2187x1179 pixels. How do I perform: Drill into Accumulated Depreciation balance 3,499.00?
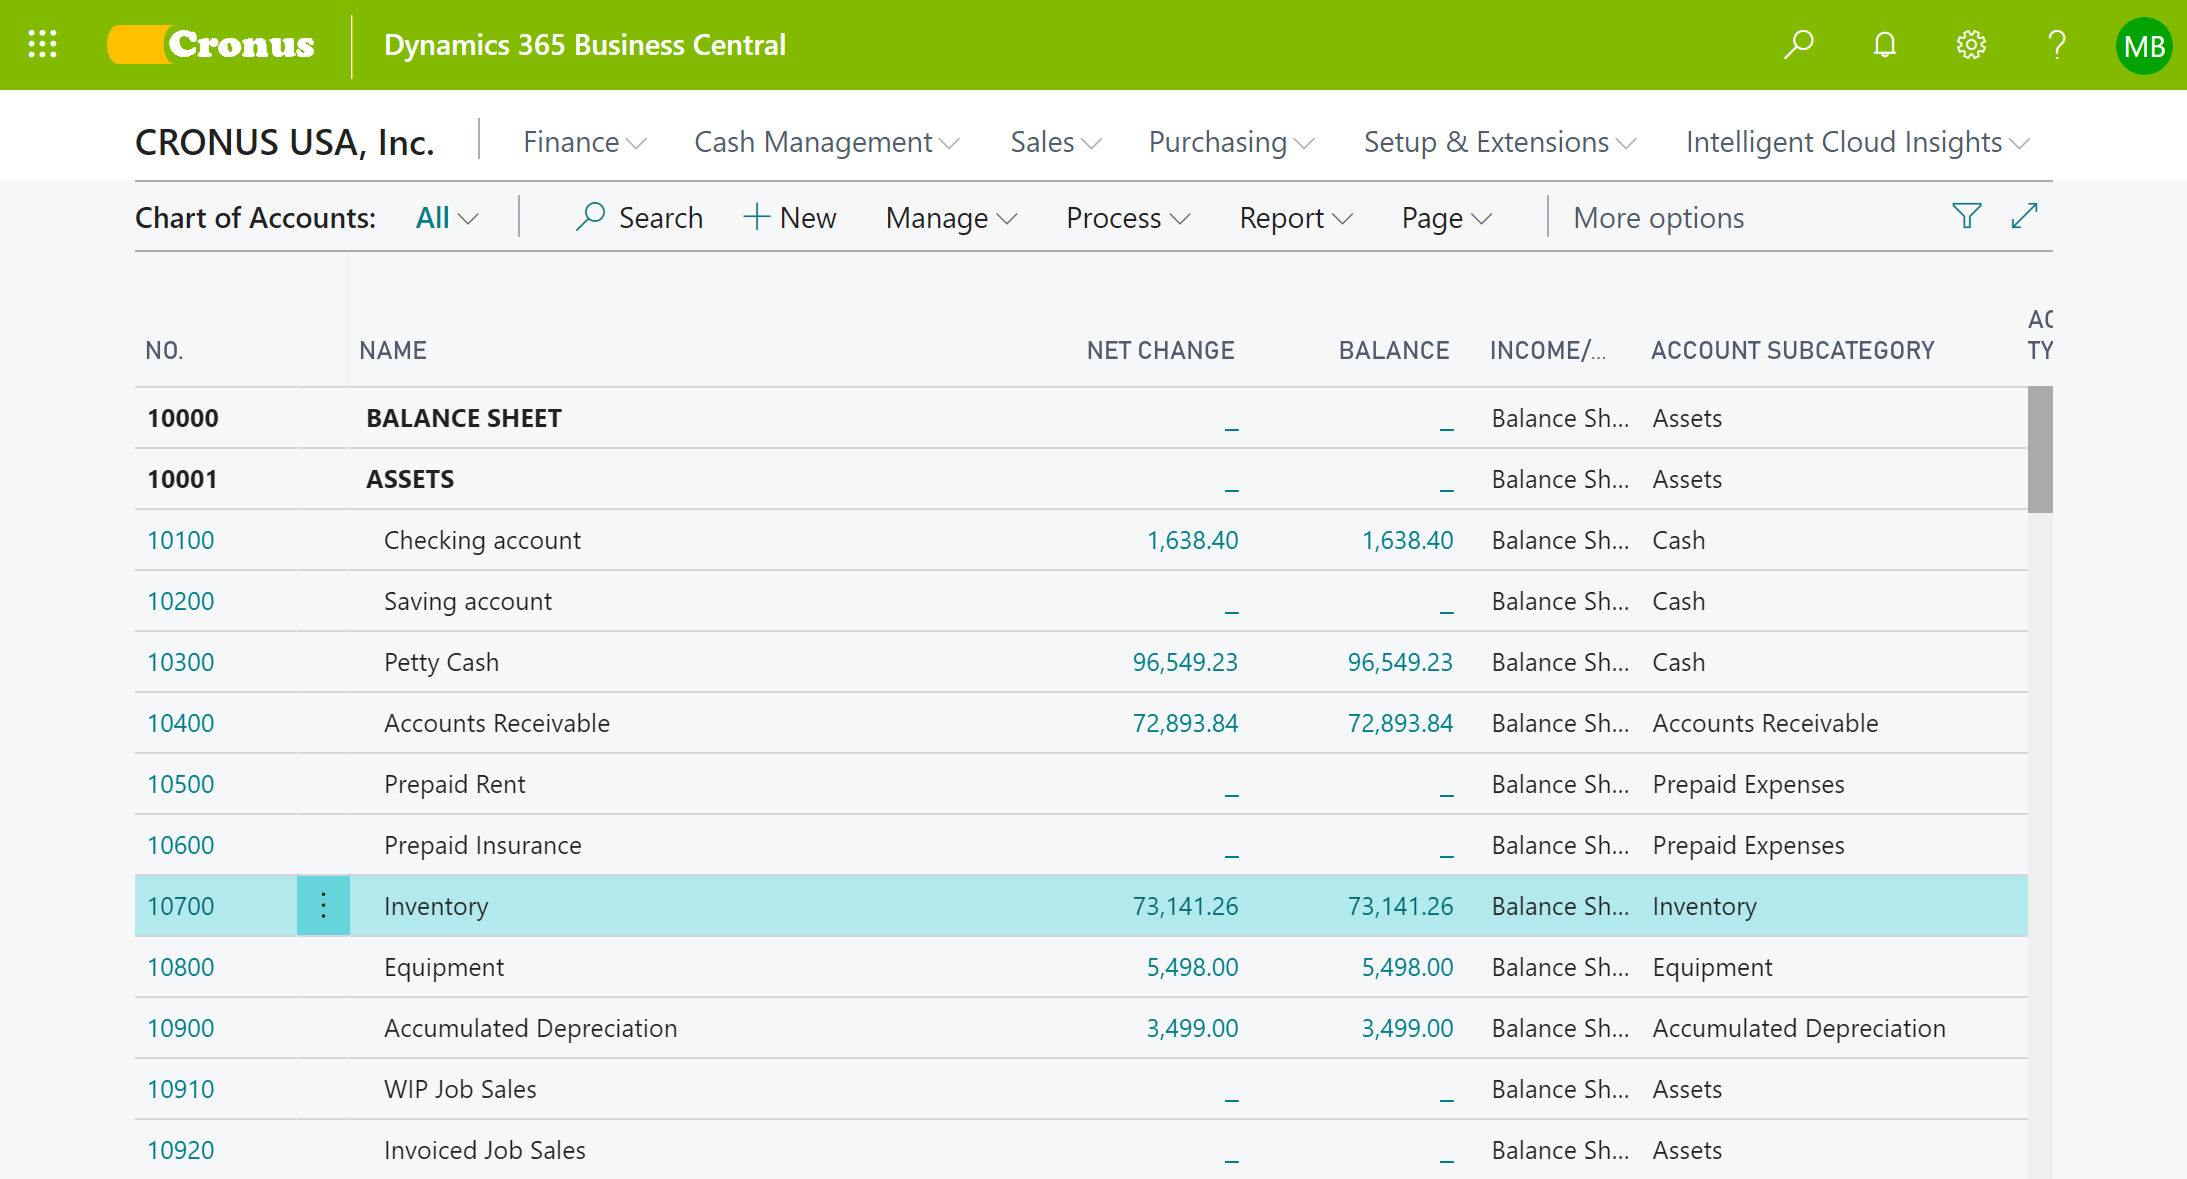[x=1407, y=1028]
